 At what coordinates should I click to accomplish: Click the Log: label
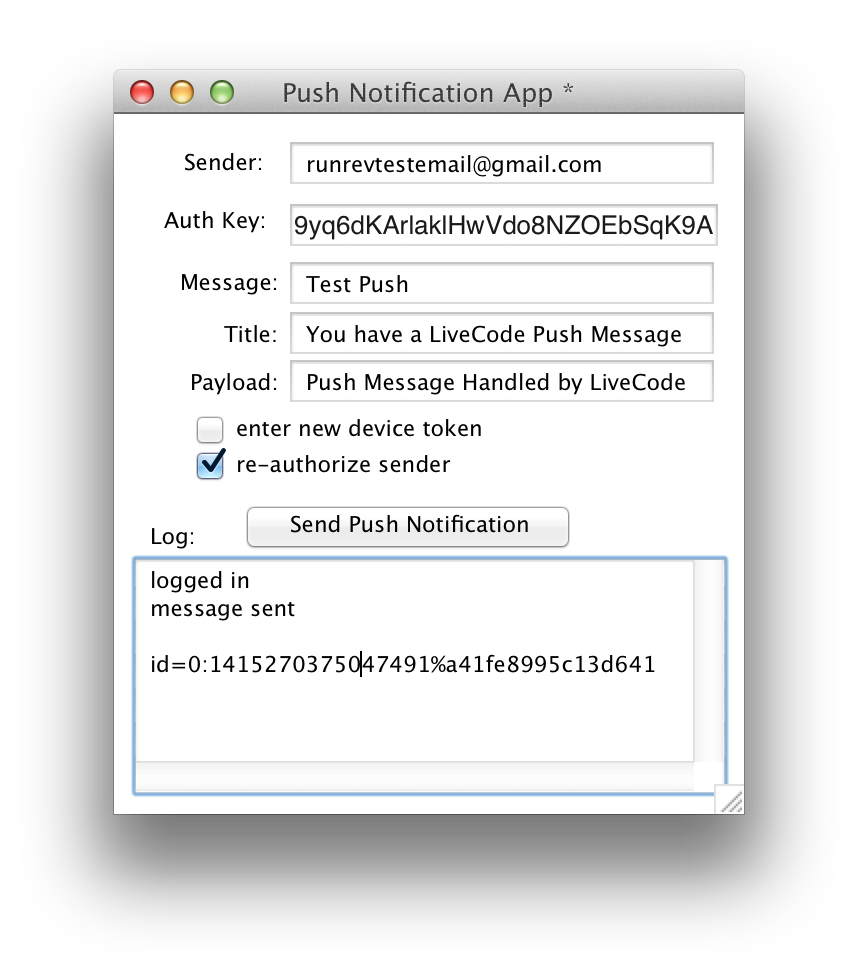pos(172,536)
